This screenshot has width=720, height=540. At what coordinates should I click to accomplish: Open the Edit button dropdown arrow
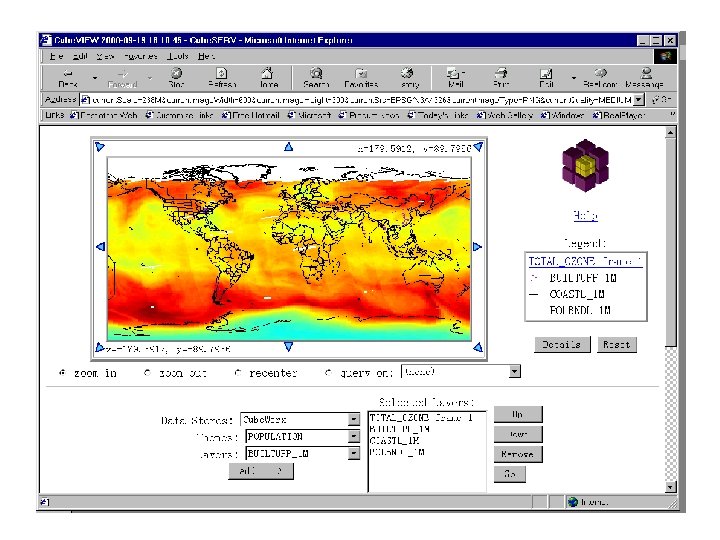(x=574, y=78)
